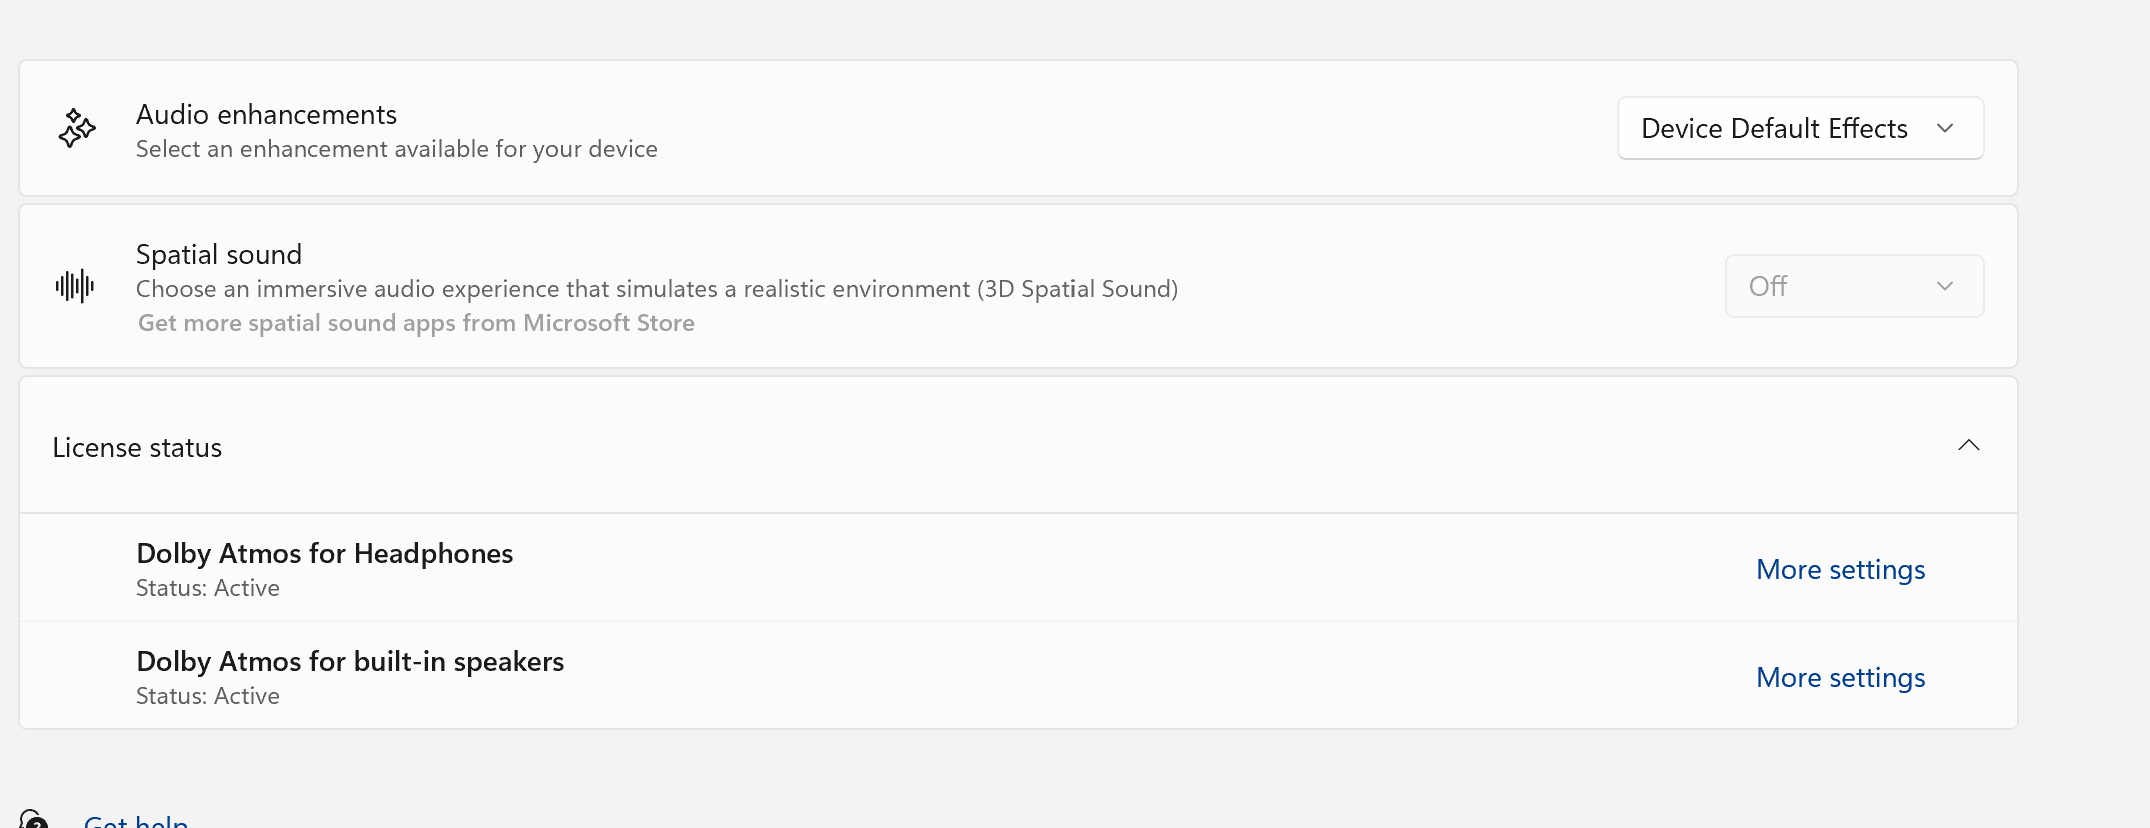Click the Select an enhancement subtitle text
Viewport: 2150px width, 828px height.
tap(396, 148)
